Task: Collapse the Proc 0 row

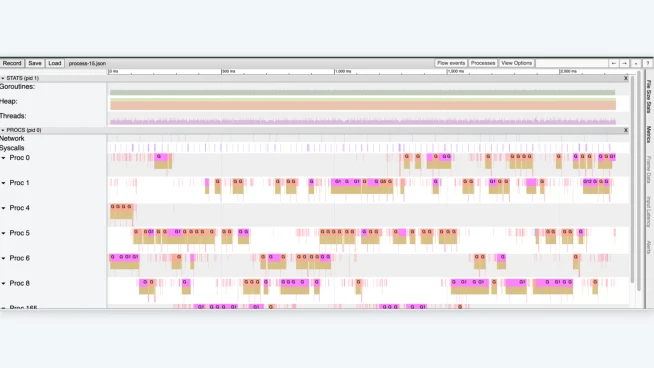Action: pyautogui.click(x=3, y=158)
